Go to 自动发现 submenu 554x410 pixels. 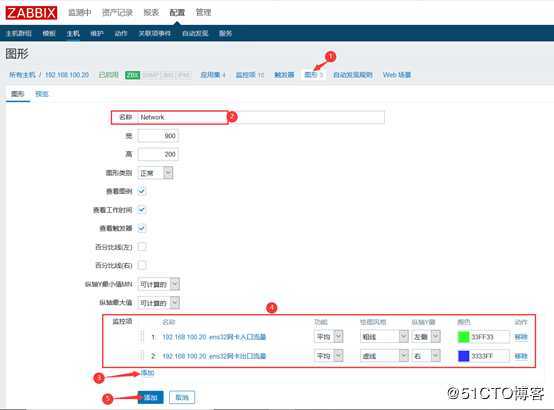pos(195,33)
